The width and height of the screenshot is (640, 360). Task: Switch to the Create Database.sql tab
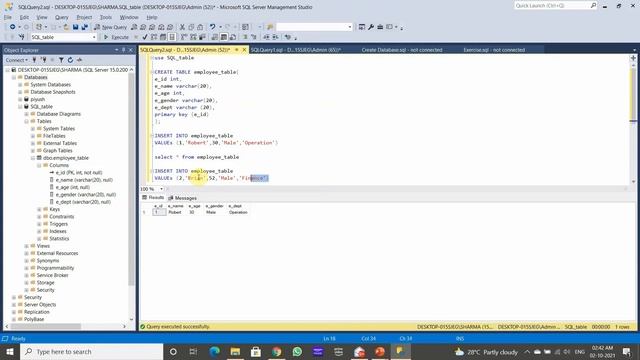coord(402,50)
